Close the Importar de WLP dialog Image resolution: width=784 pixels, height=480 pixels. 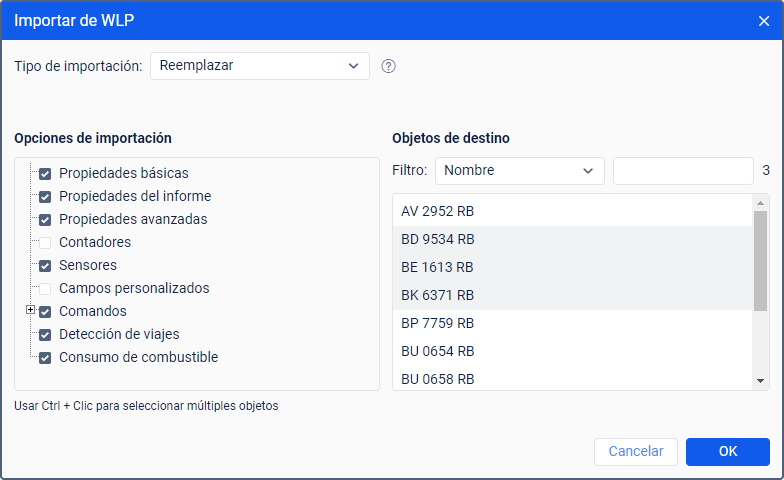pos(764,20)
